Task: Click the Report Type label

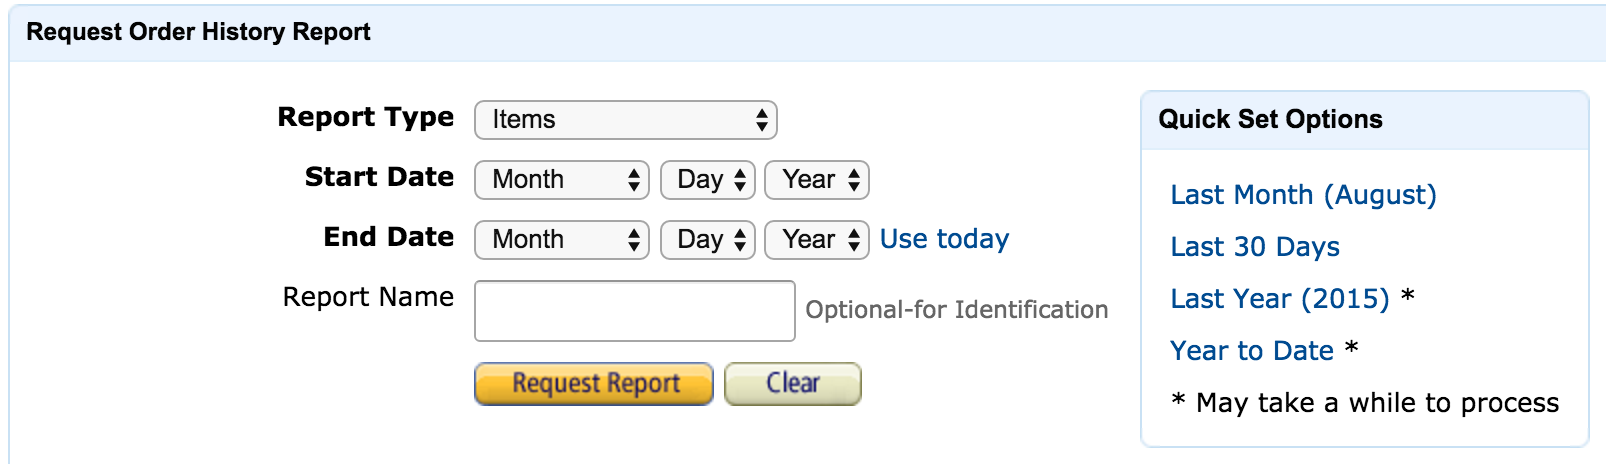Action: (x=365, y=117)
